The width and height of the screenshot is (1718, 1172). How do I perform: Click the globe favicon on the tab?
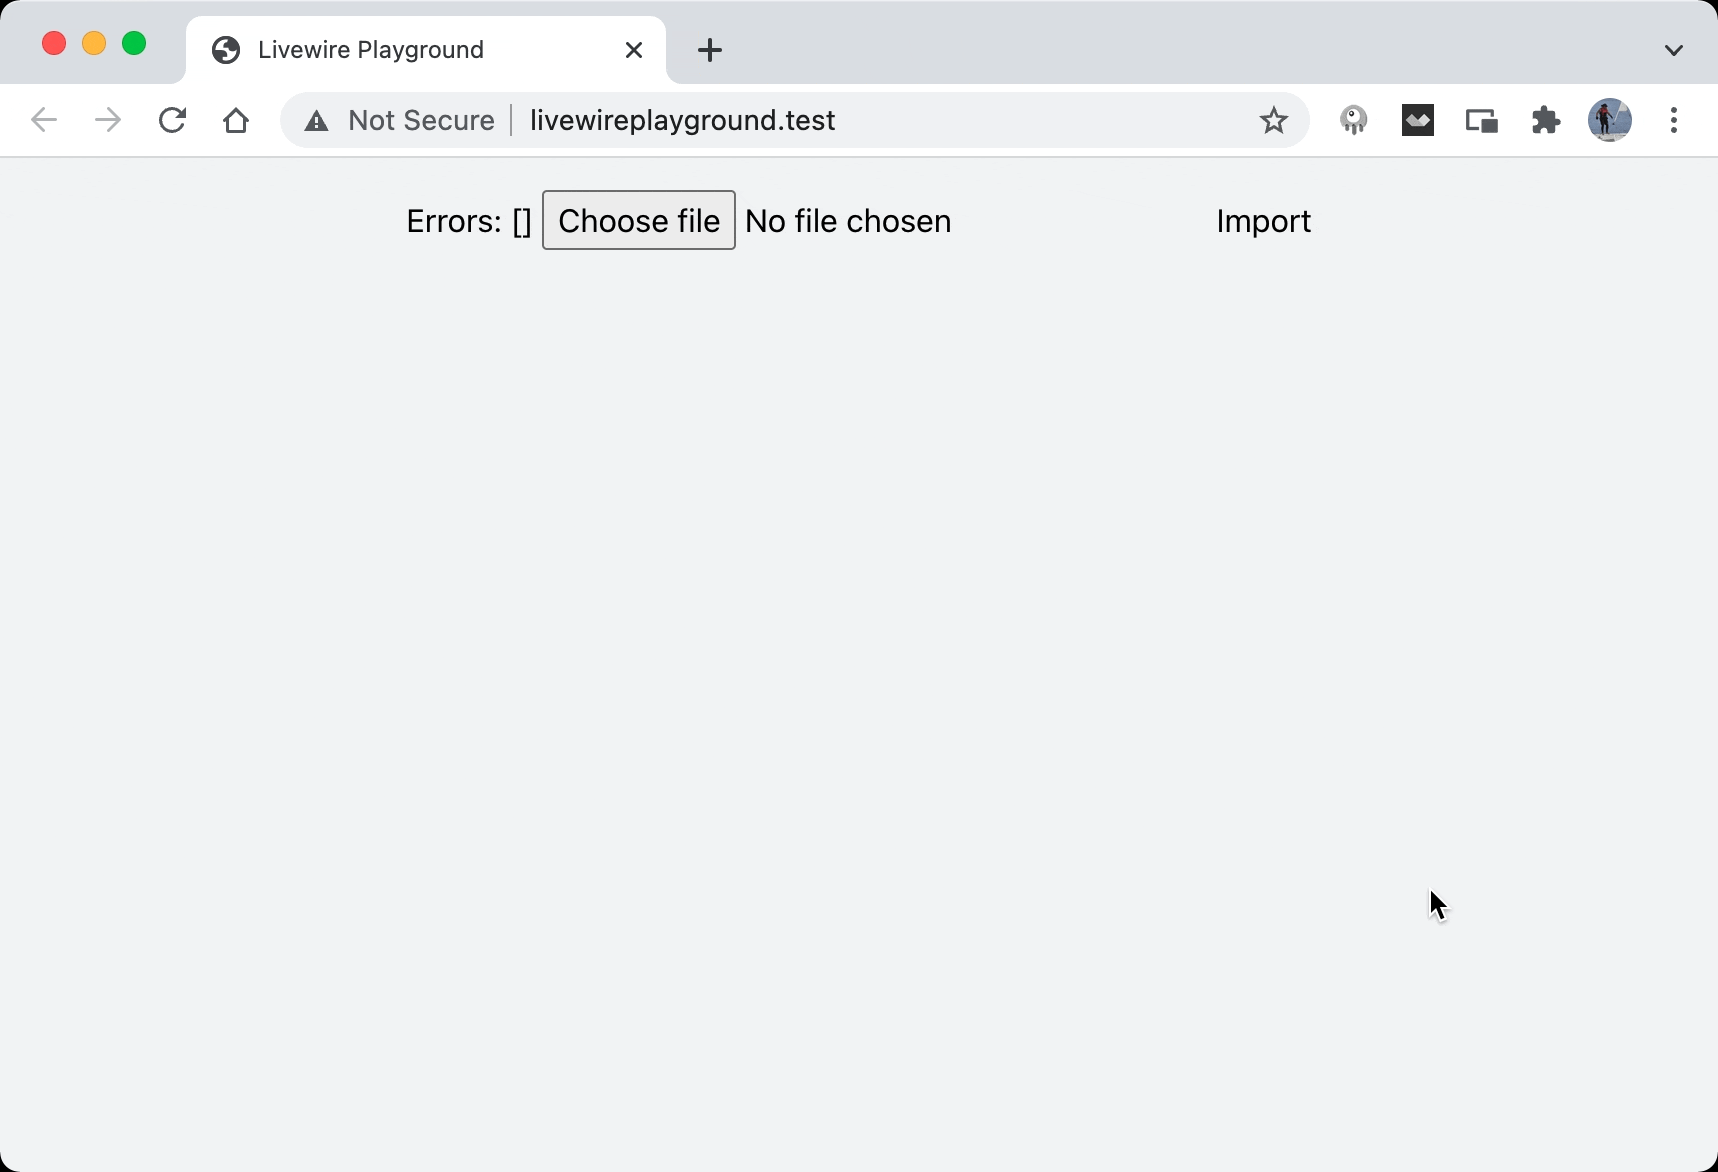pyautogui.click(x=225, y=50)
